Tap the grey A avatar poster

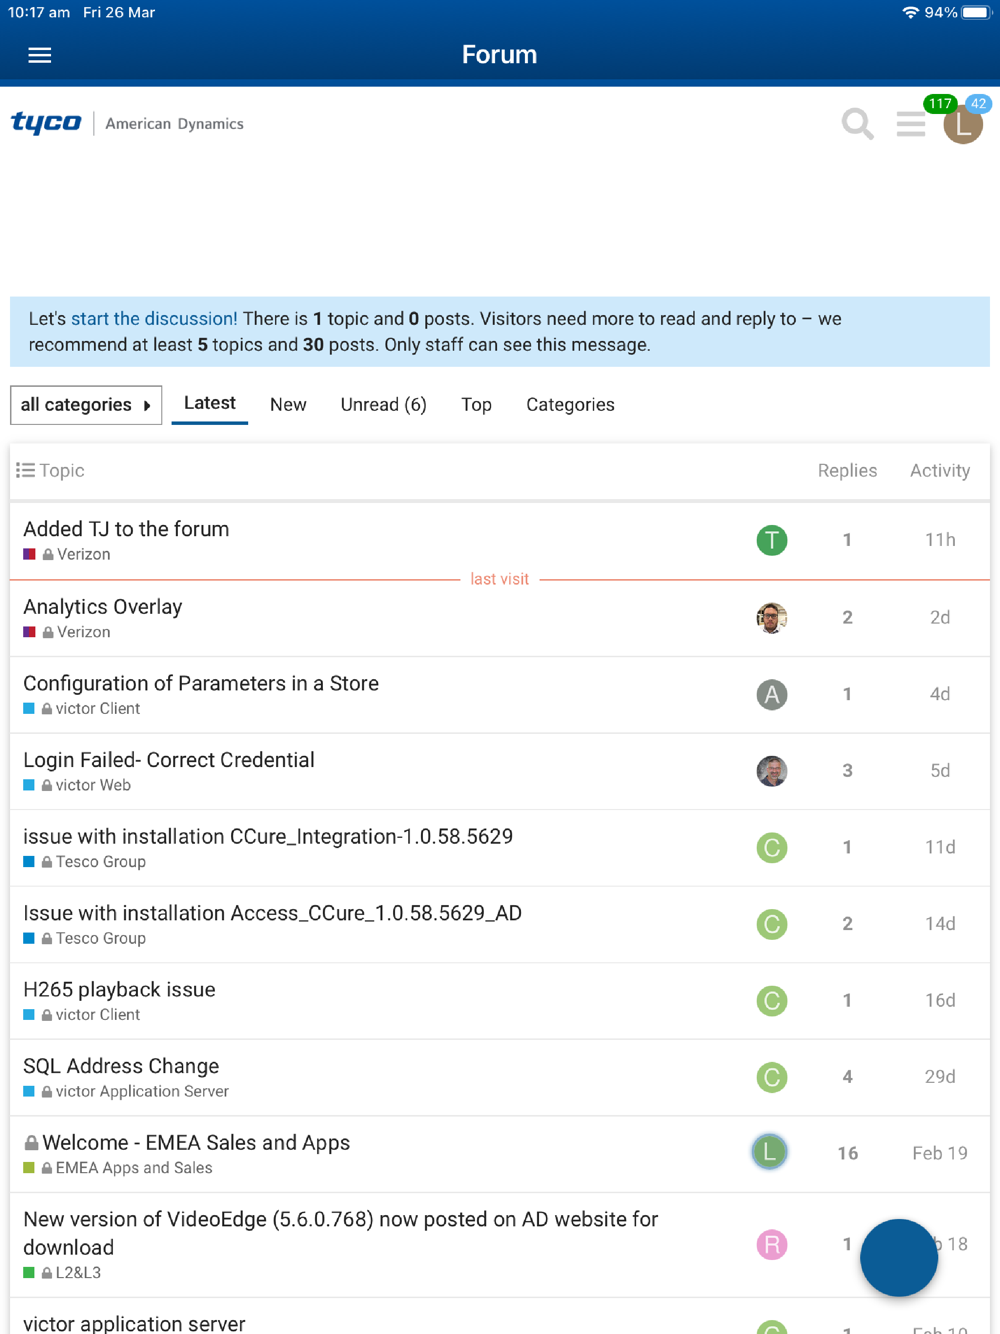point(771,694)
